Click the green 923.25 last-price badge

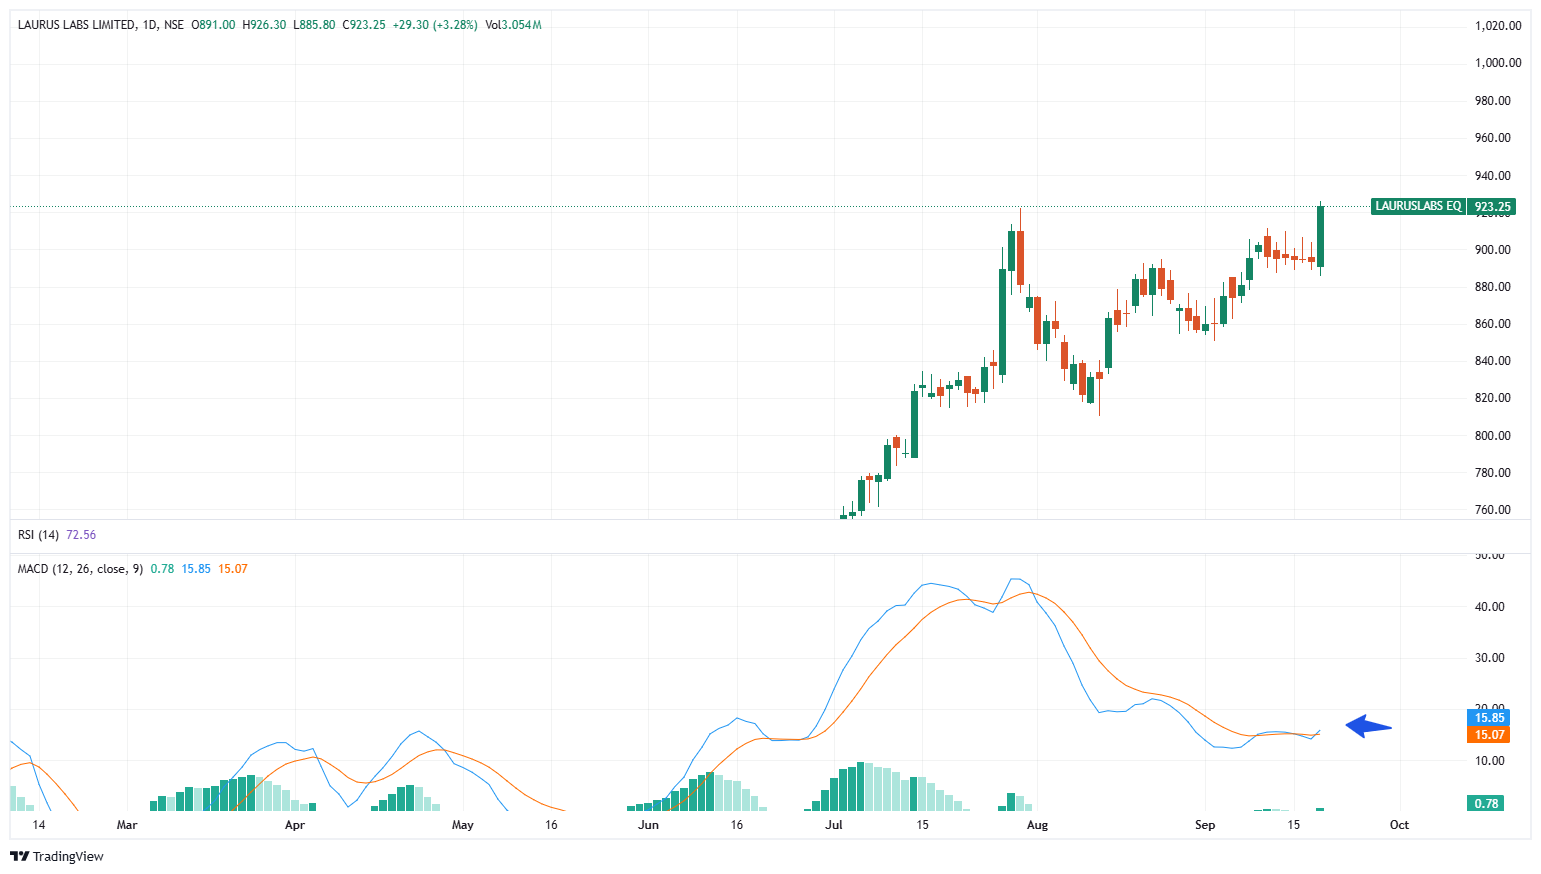(x=1492, y=207)
